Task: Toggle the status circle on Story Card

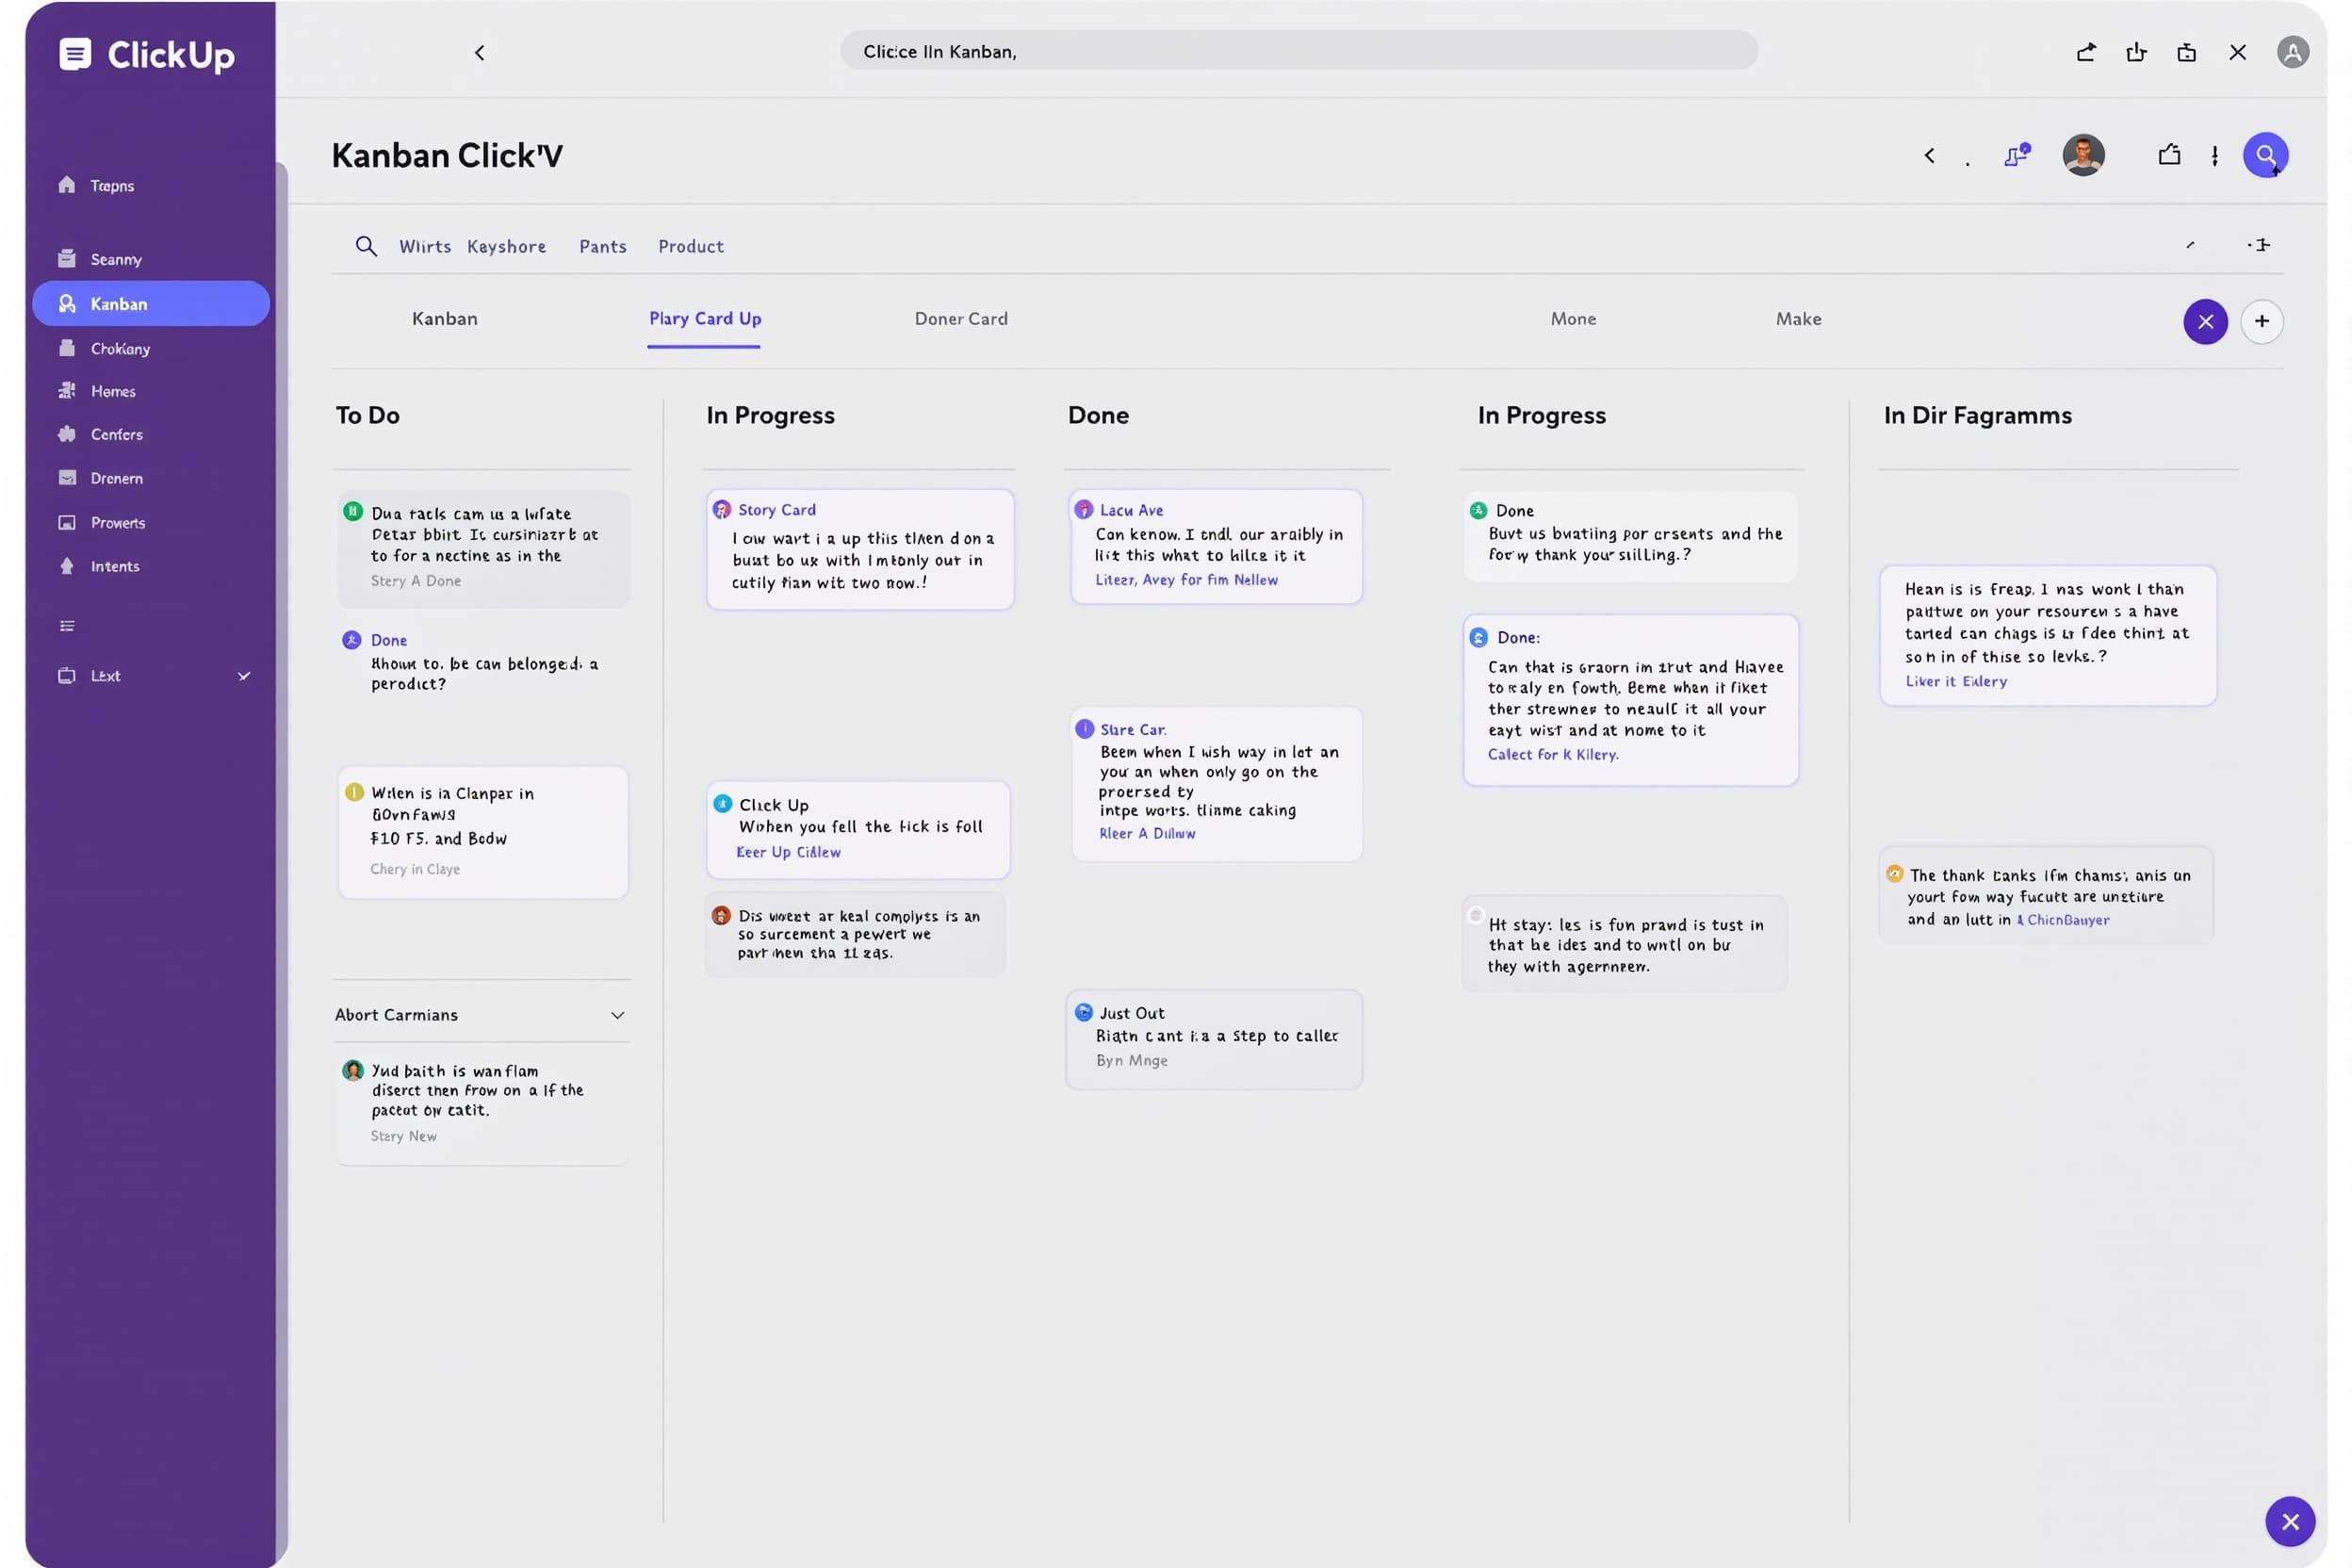Action: pos(721,510)
